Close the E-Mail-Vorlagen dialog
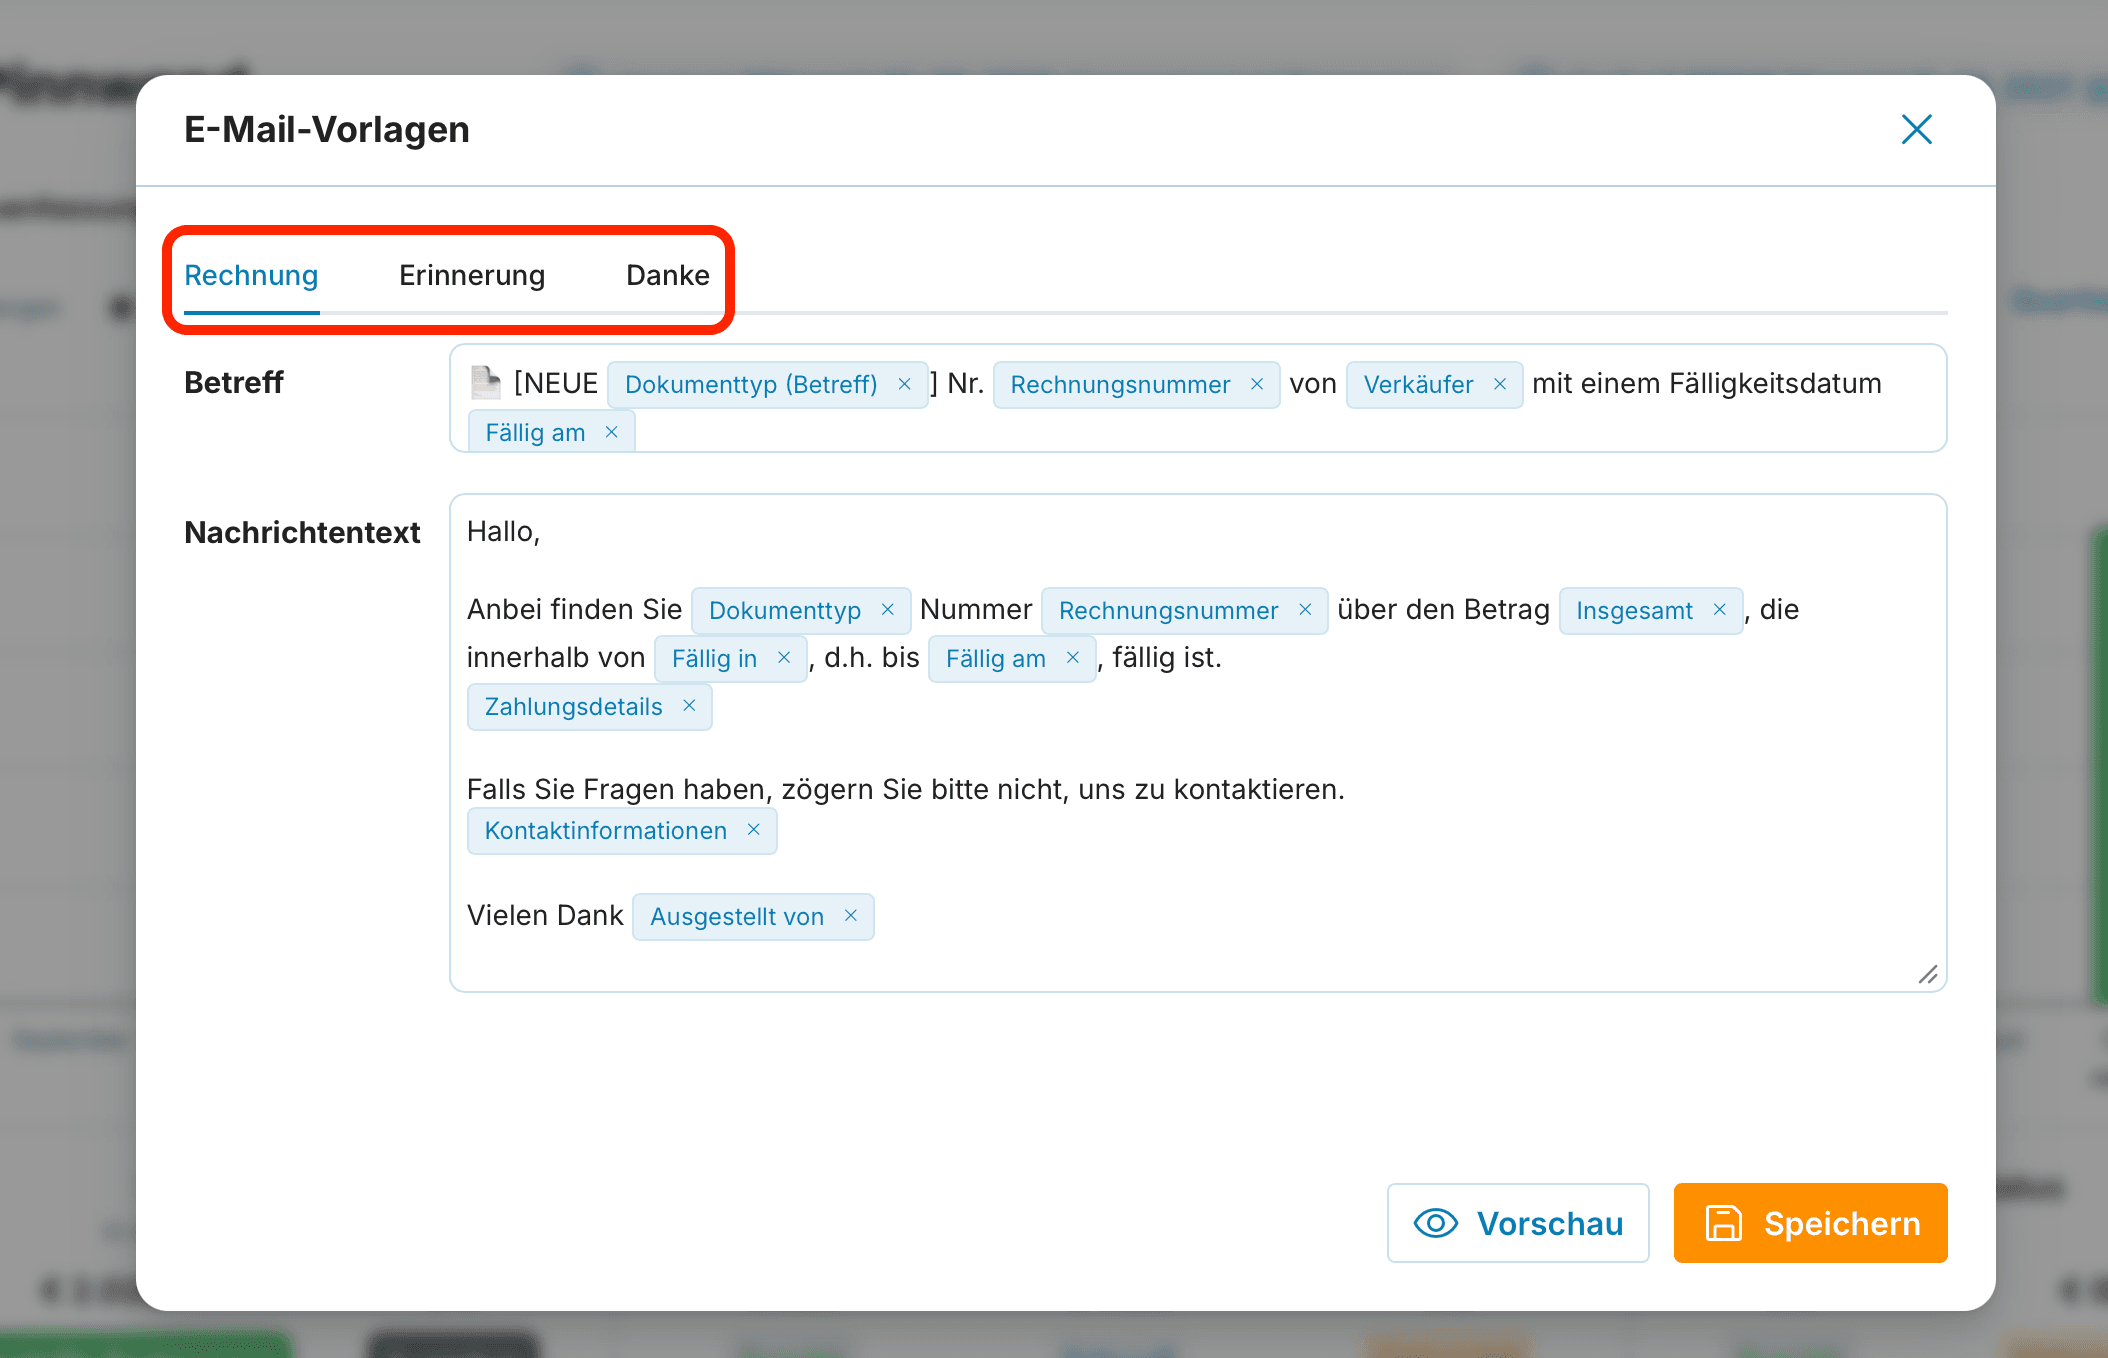The image size is (2108, 1358). (x=1916, y=129)
